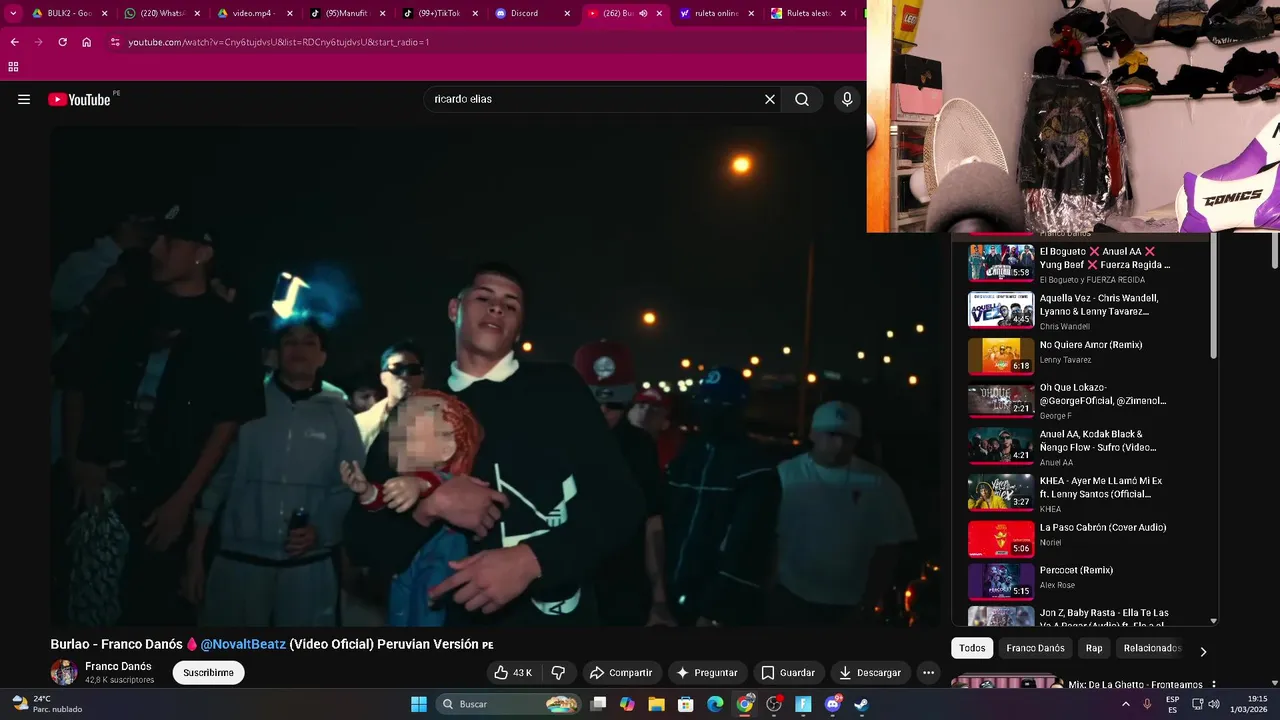Open Discord from the taskbar

(832, 704)
